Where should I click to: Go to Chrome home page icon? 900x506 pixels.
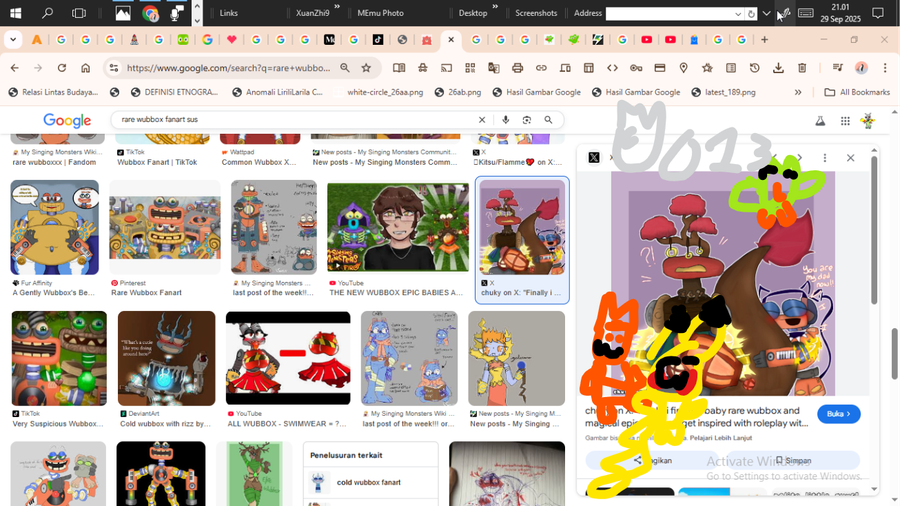point(86,68)
